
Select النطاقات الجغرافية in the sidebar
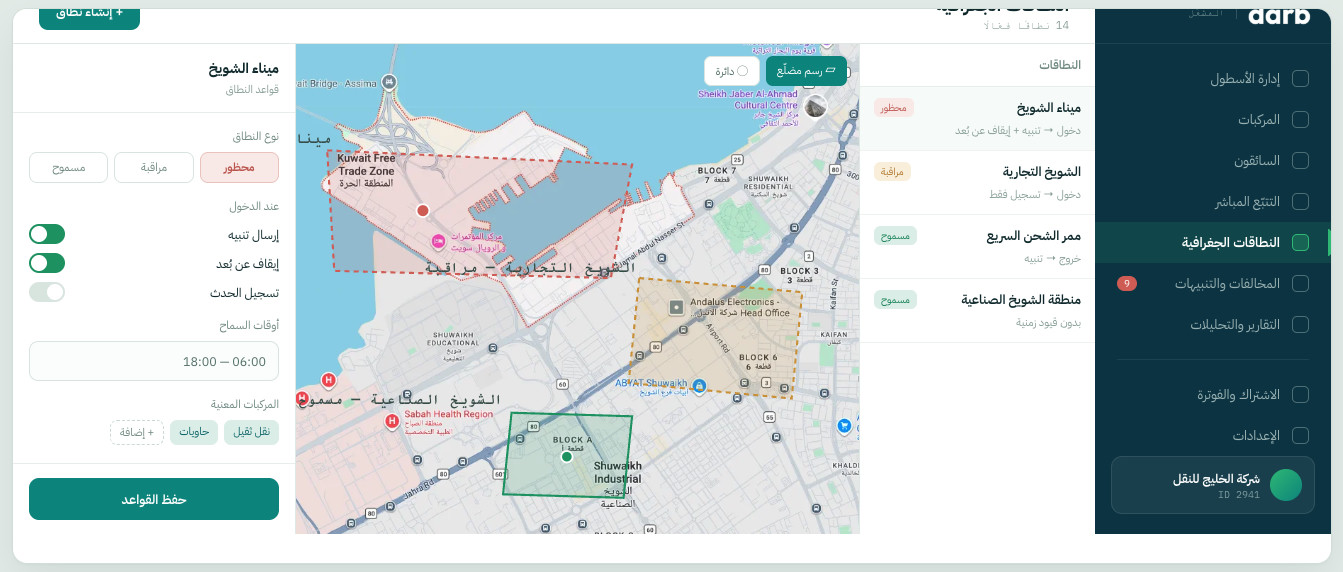coord(1214,242)
